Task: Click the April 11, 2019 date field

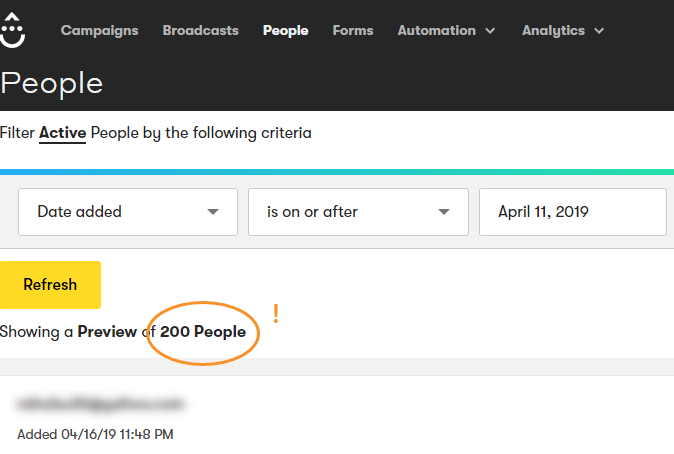Action: coord(573,212)
